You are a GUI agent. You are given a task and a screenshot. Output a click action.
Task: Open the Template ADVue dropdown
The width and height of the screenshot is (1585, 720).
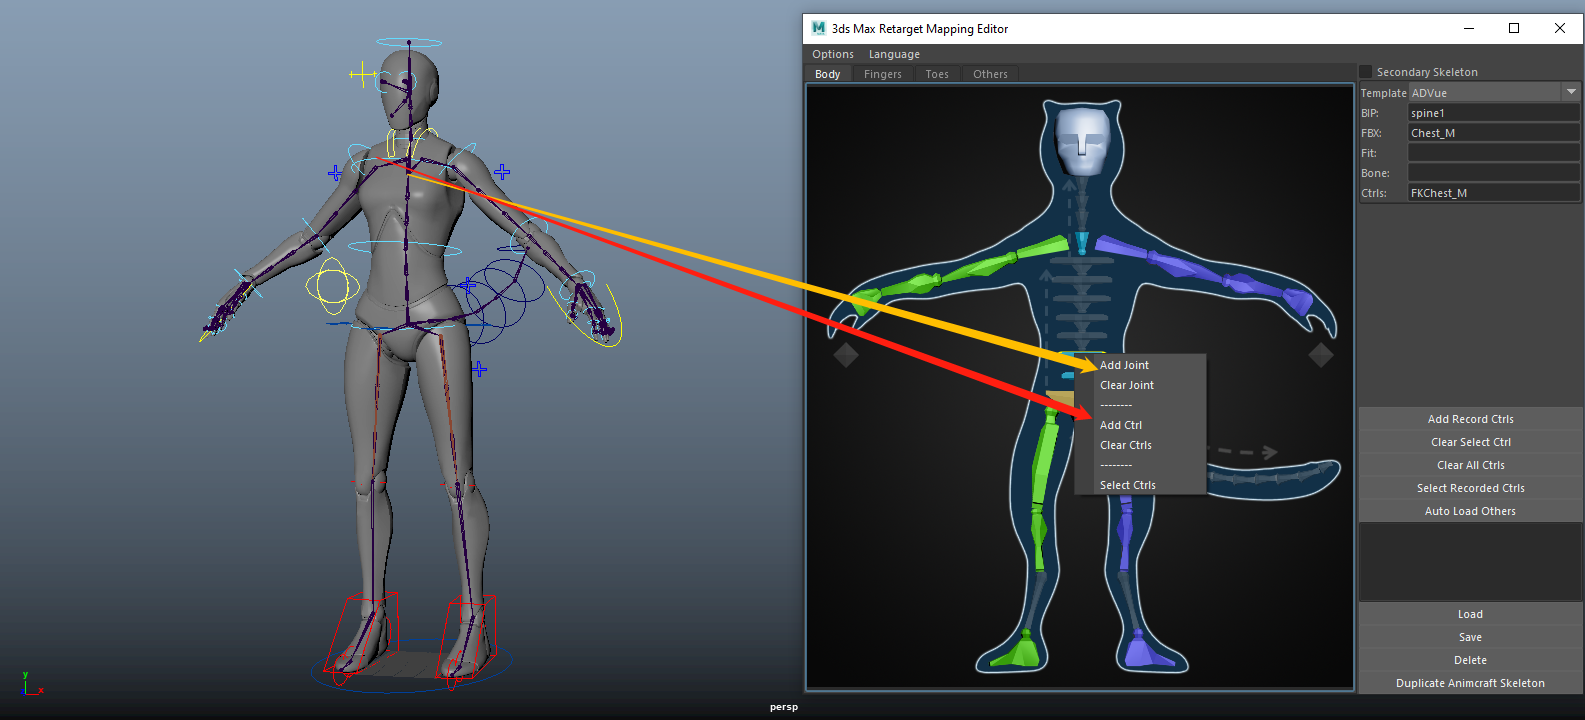(1494, 92)
